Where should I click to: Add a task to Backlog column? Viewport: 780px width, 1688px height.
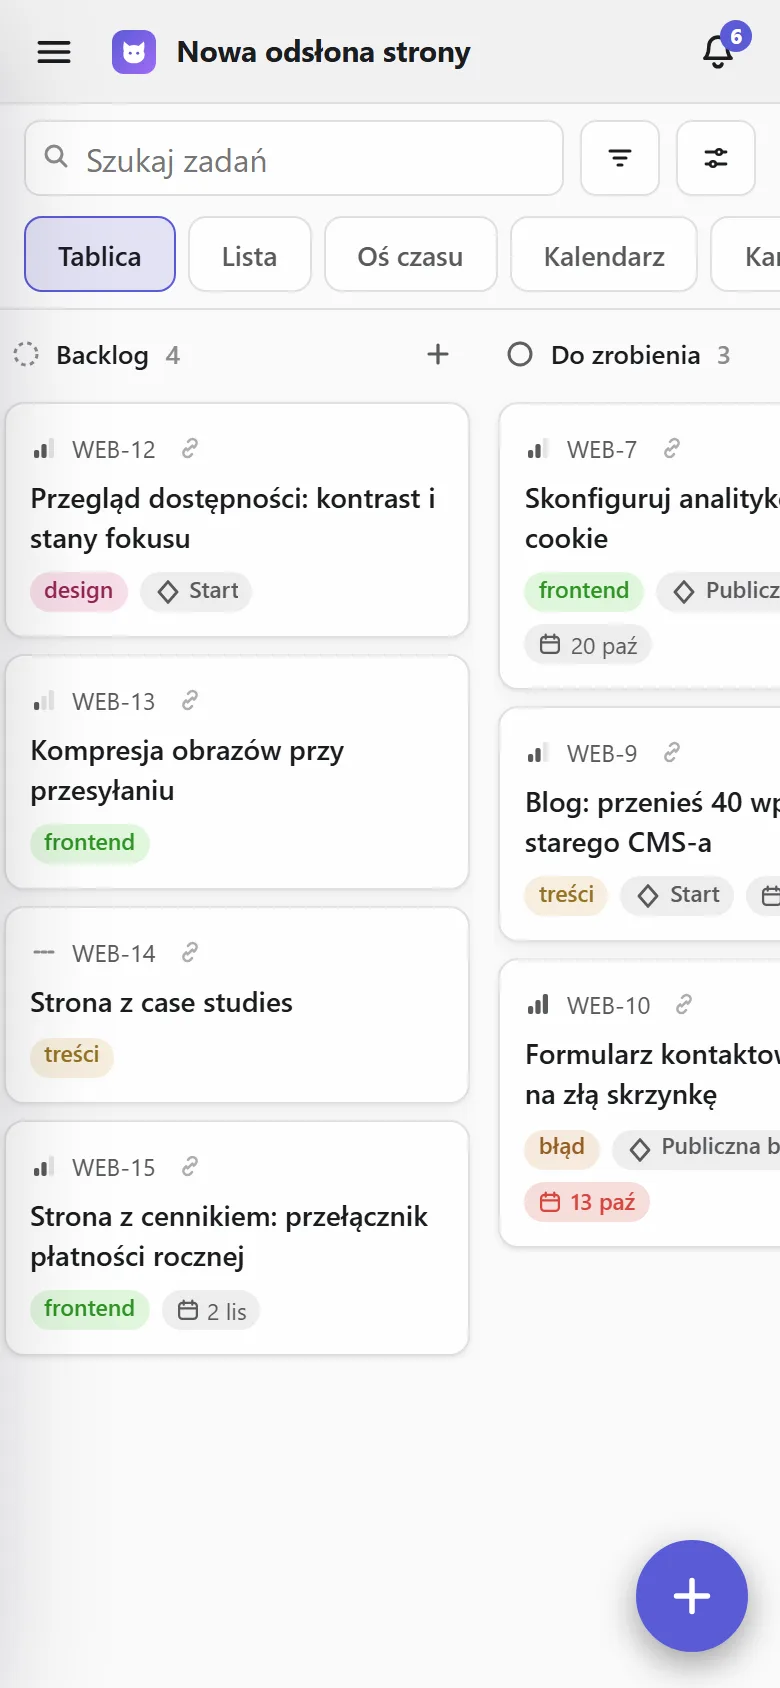tap(438, 354)
